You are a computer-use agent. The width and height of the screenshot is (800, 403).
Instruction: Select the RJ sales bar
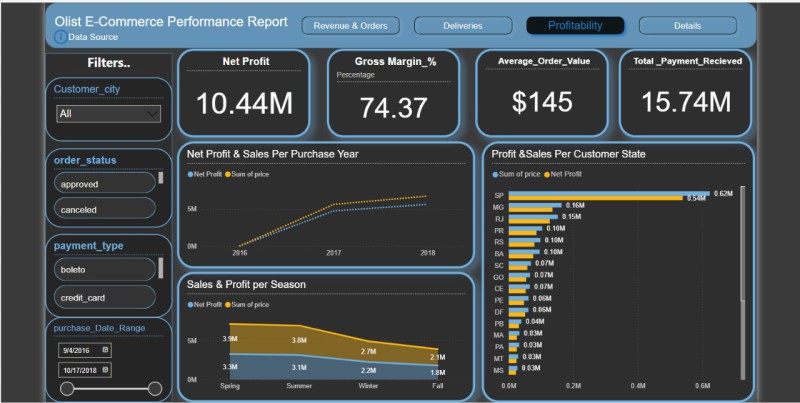[x=533, y=217]
